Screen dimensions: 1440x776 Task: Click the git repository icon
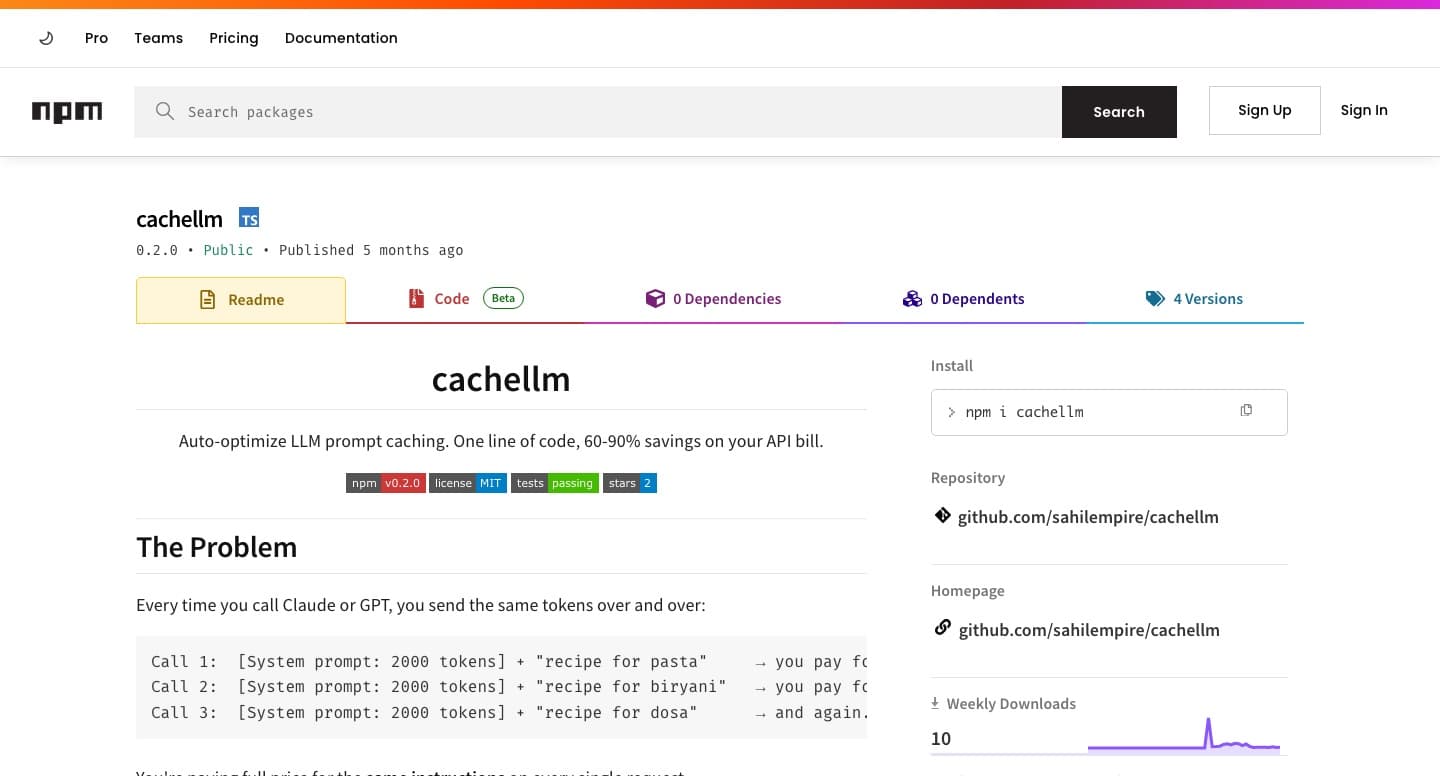942,516
